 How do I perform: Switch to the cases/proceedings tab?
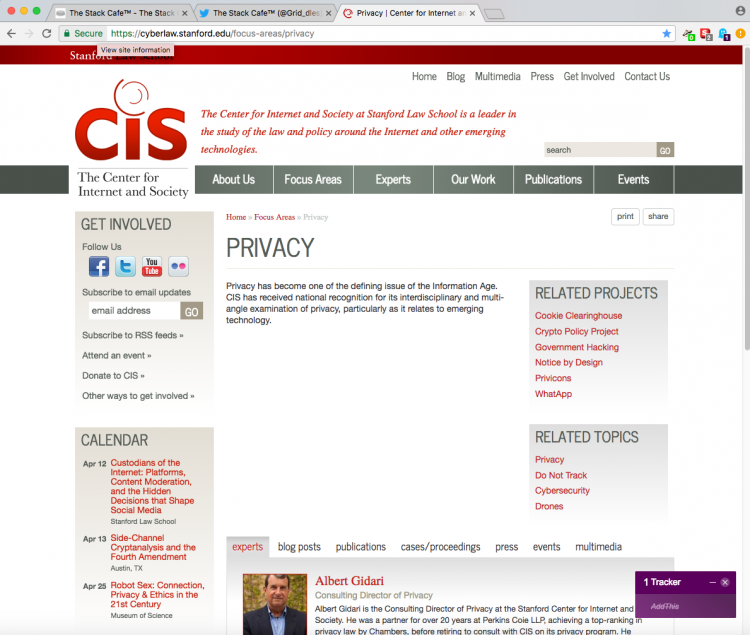click(x=441, y=547)
